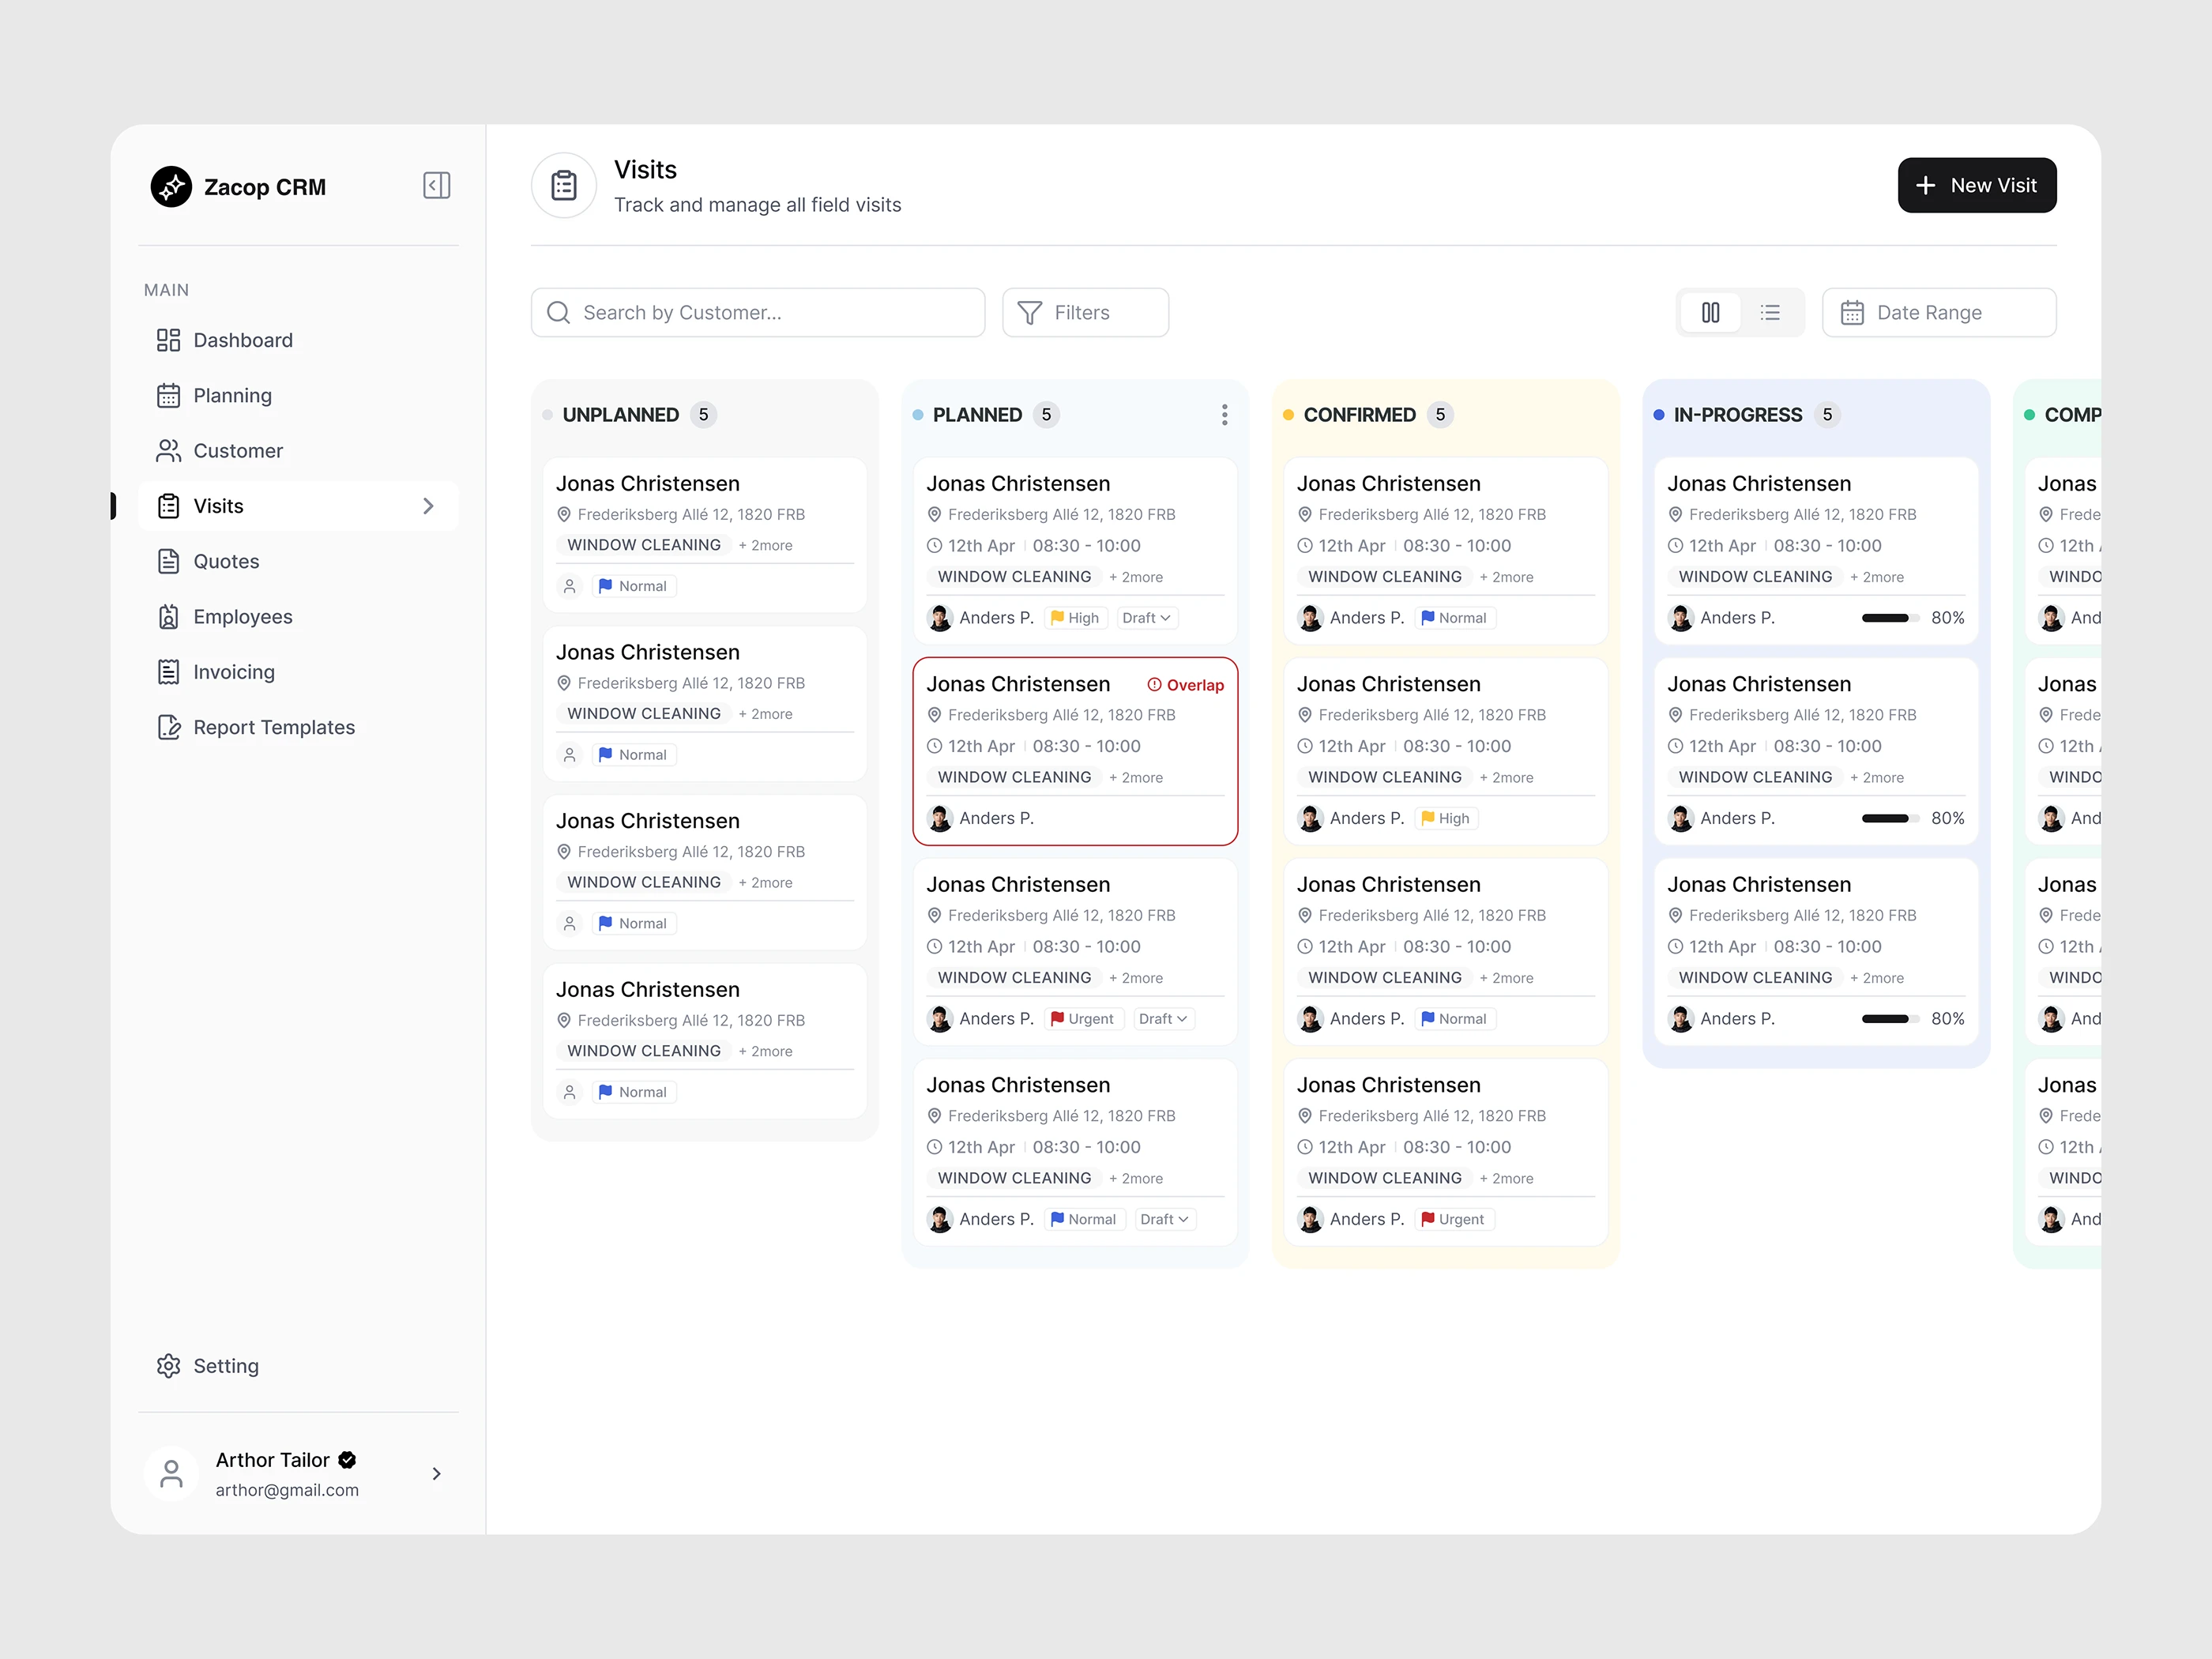Click WINDOW CLEANING tag on last Confirmed card
The image size is (2212, 1659).
tap(1385, 1179)
